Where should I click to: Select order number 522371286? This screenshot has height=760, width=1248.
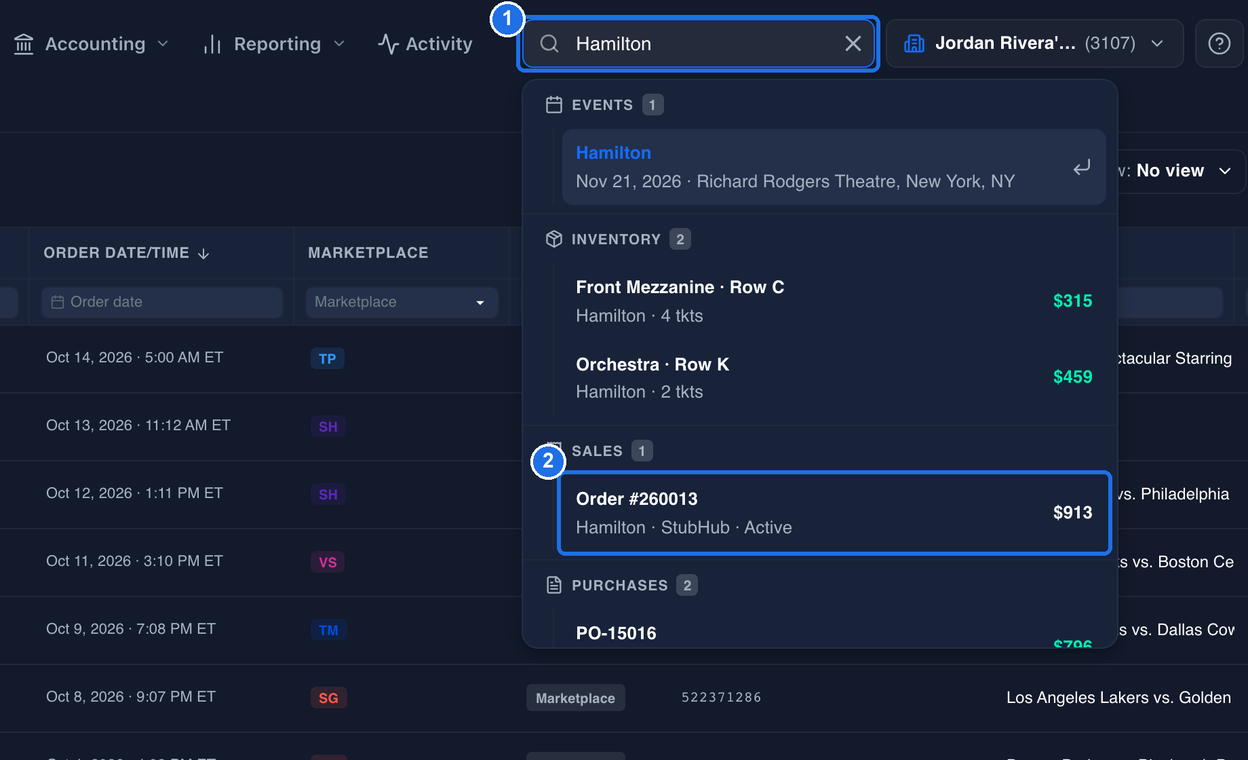(x=721, y=697)
